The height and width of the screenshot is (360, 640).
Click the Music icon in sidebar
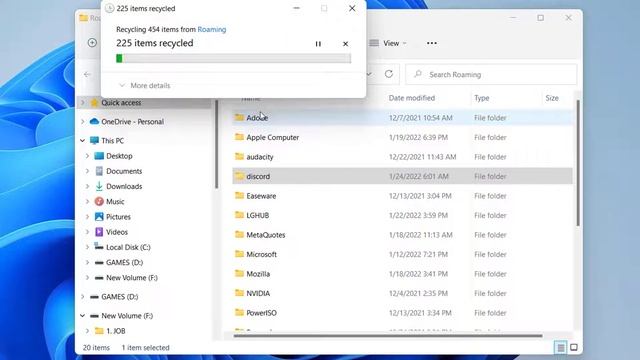point(99,201)
